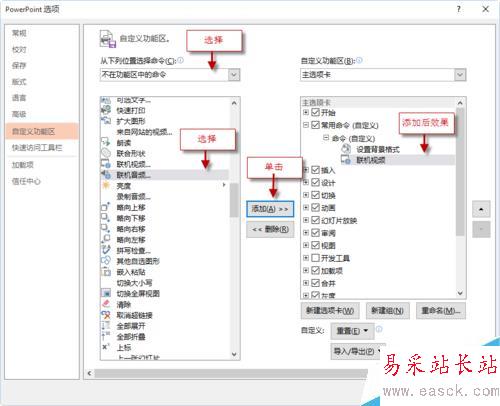Select the 略向上移 nudge icon
This screenshot has width=500, height=406.
(x=106, y=207)
